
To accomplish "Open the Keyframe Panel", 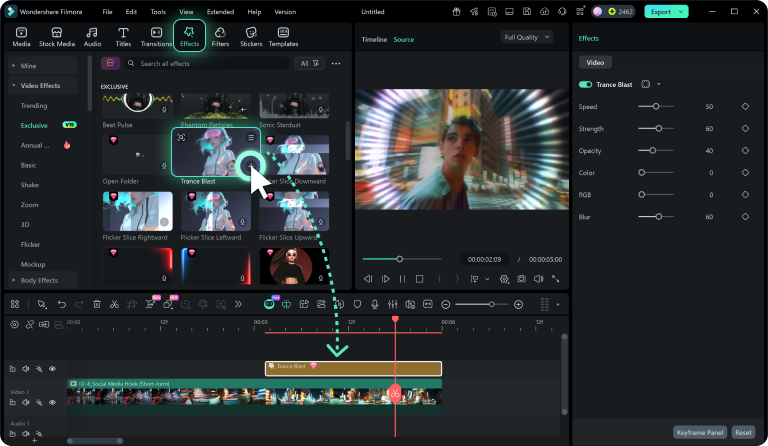I will [699, 432].
